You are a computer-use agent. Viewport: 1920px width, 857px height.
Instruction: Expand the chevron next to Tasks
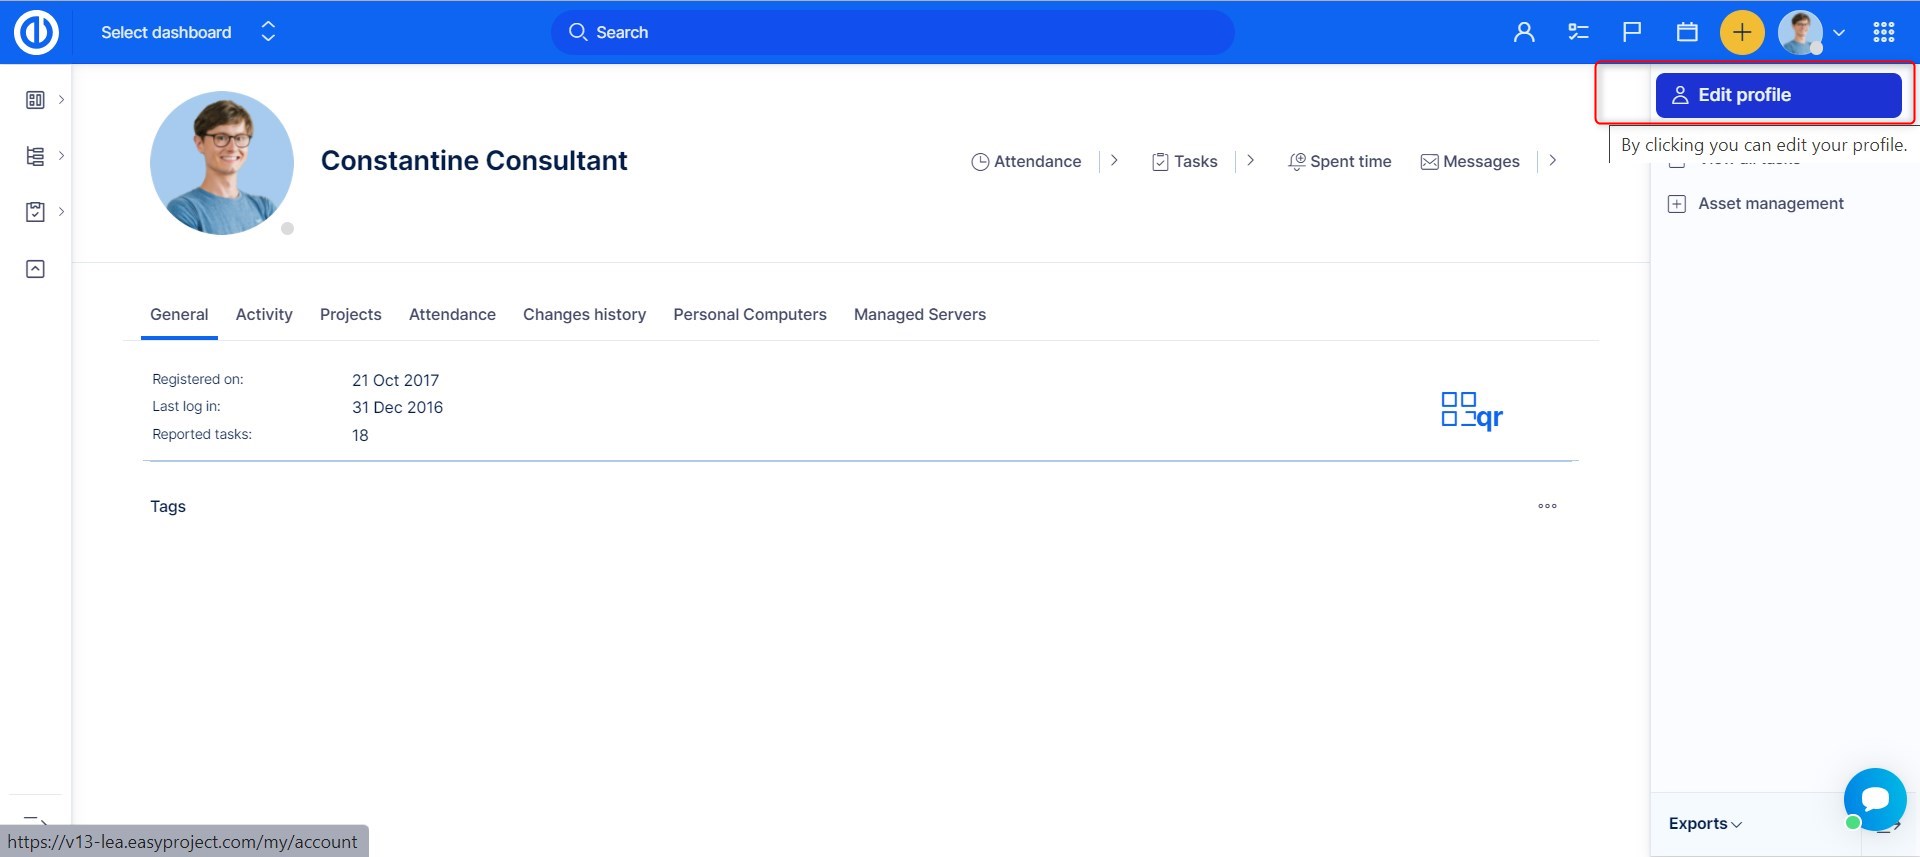pos(1250,161)
